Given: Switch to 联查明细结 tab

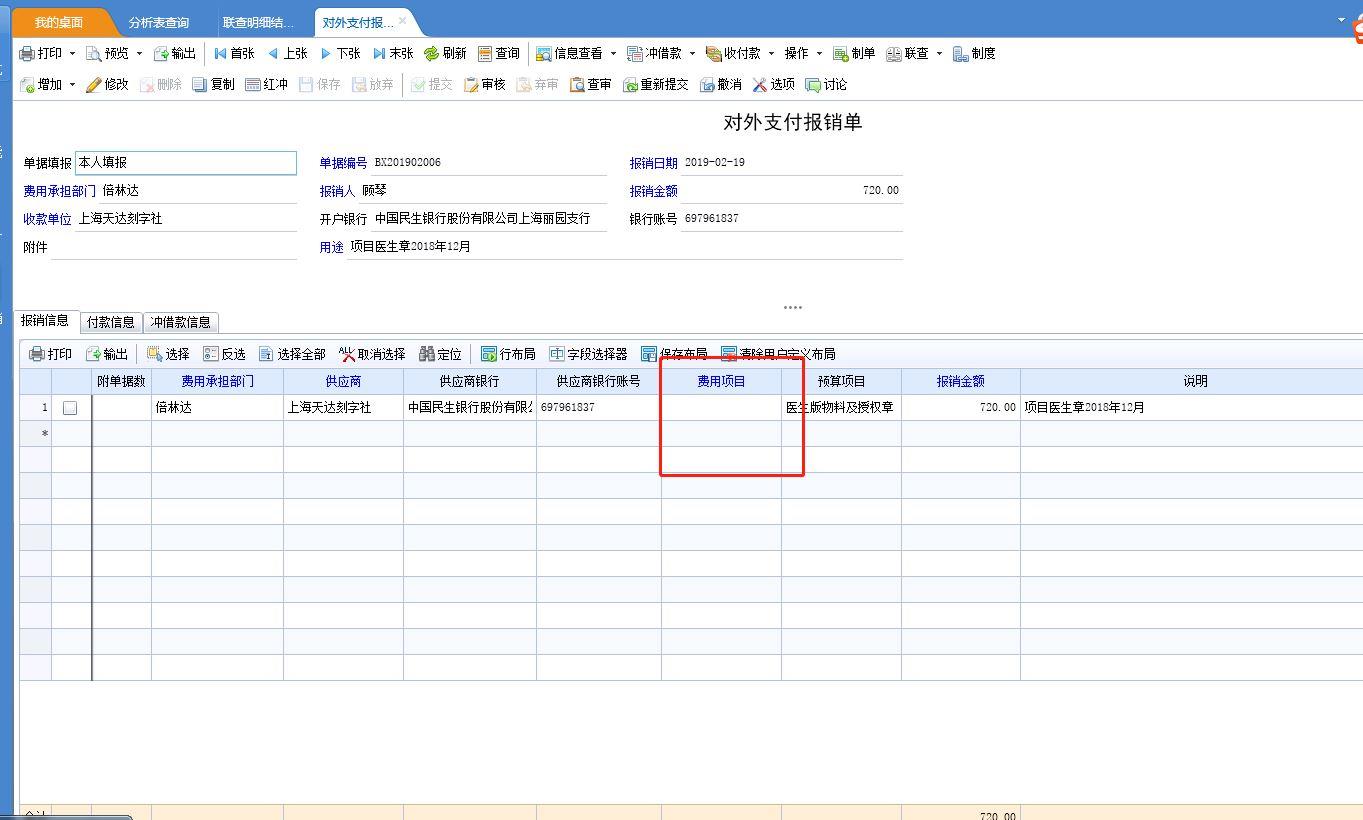Looking at the screenshot, I should (258, 22).
